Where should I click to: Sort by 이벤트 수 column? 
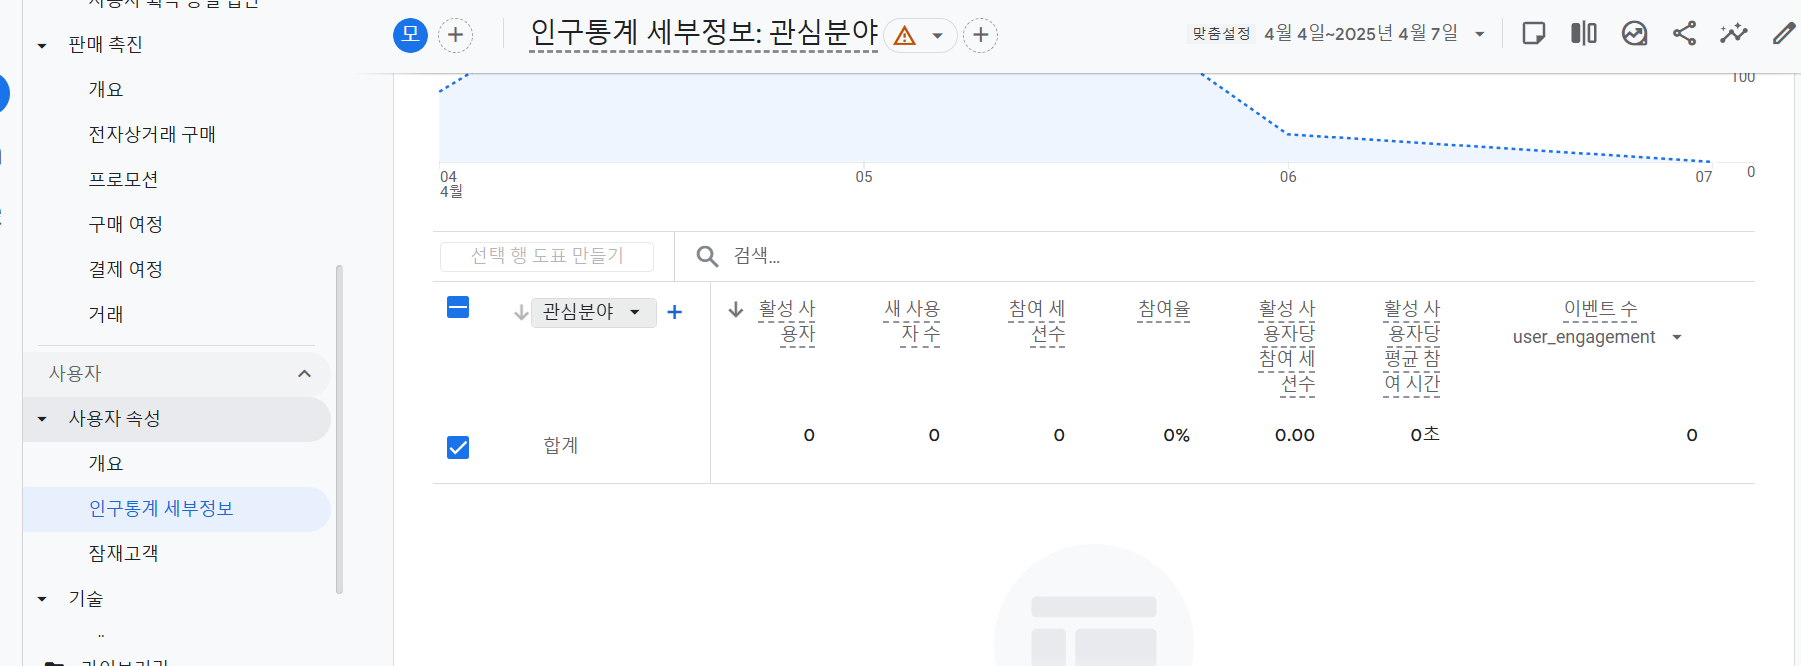[x=1600, y=309]
